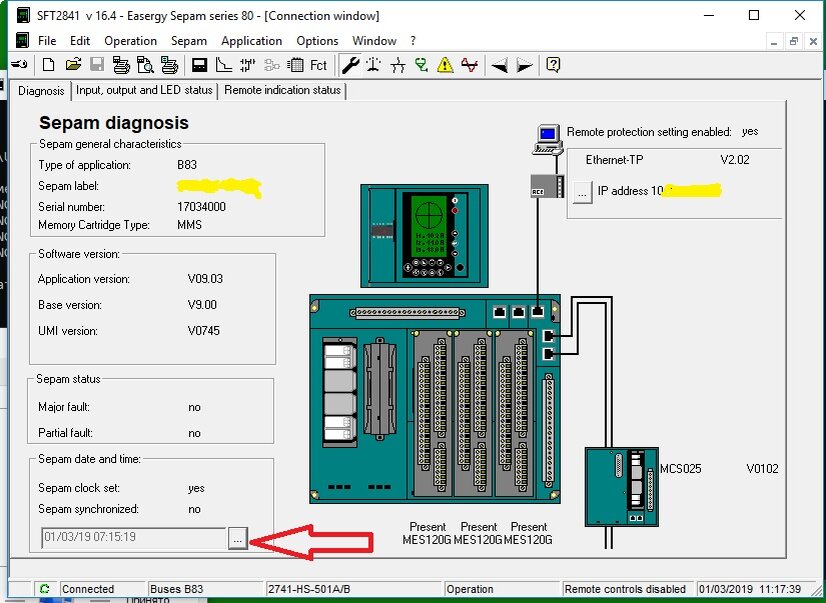Open the ? help menu
The width and height of the screenshot is (826, 603).
413,41
